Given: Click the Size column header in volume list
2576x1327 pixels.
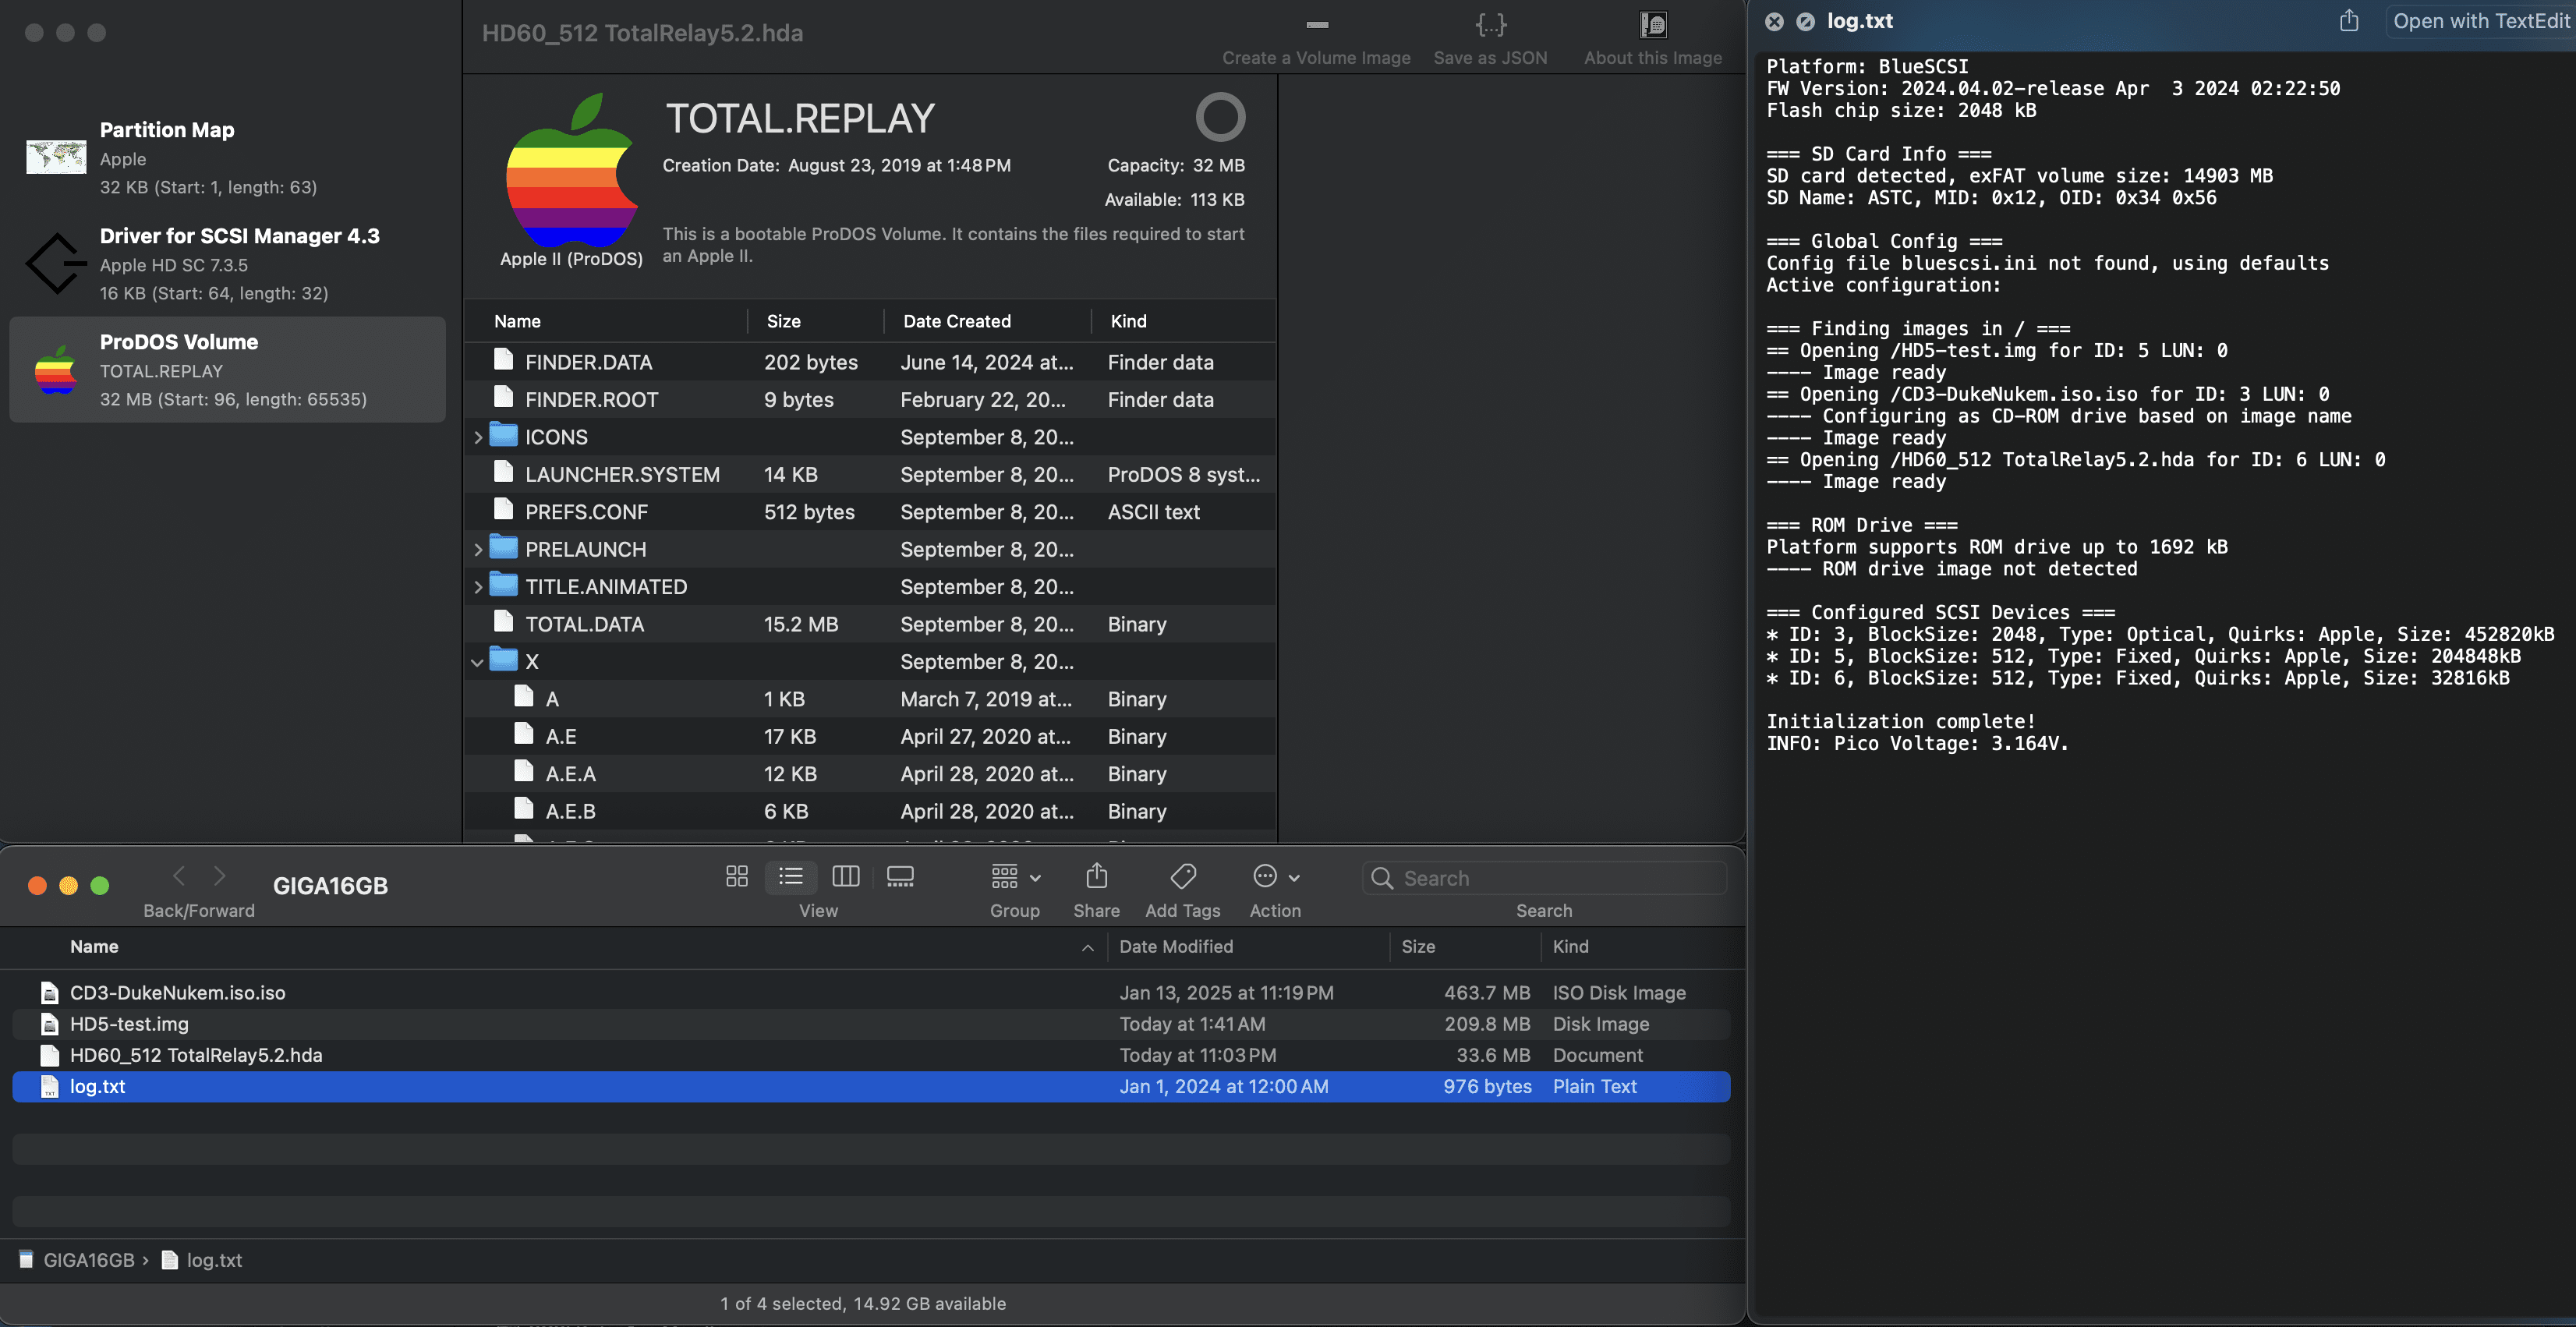Looking at the screenshot, I should (x=783, y=321).
